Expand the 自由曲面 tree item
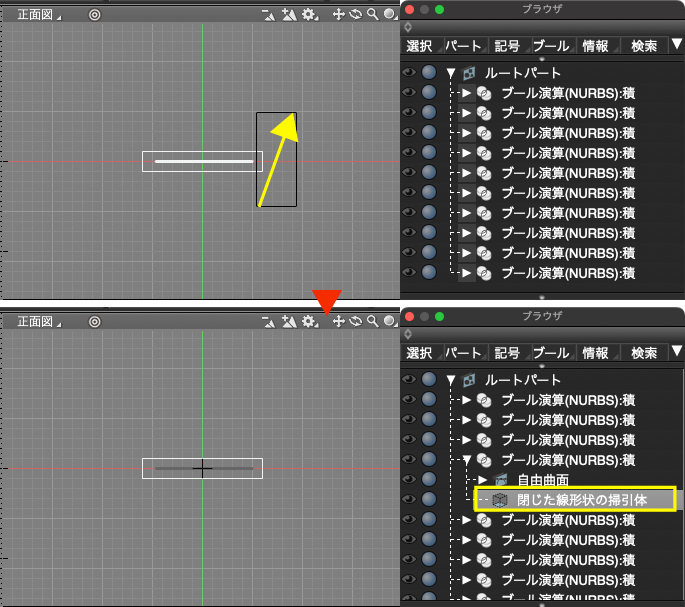The width and height of the screenshot is (685, 607). tap(483, 480)
